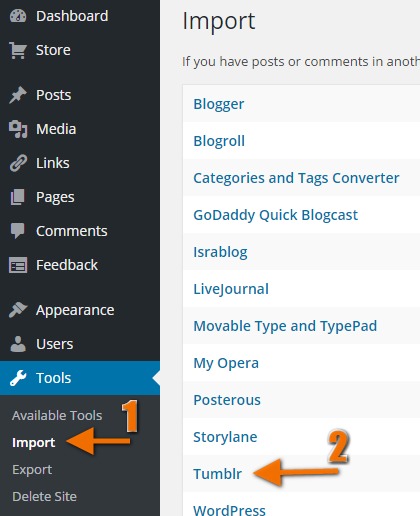Open the Links section

coord(53,163)
